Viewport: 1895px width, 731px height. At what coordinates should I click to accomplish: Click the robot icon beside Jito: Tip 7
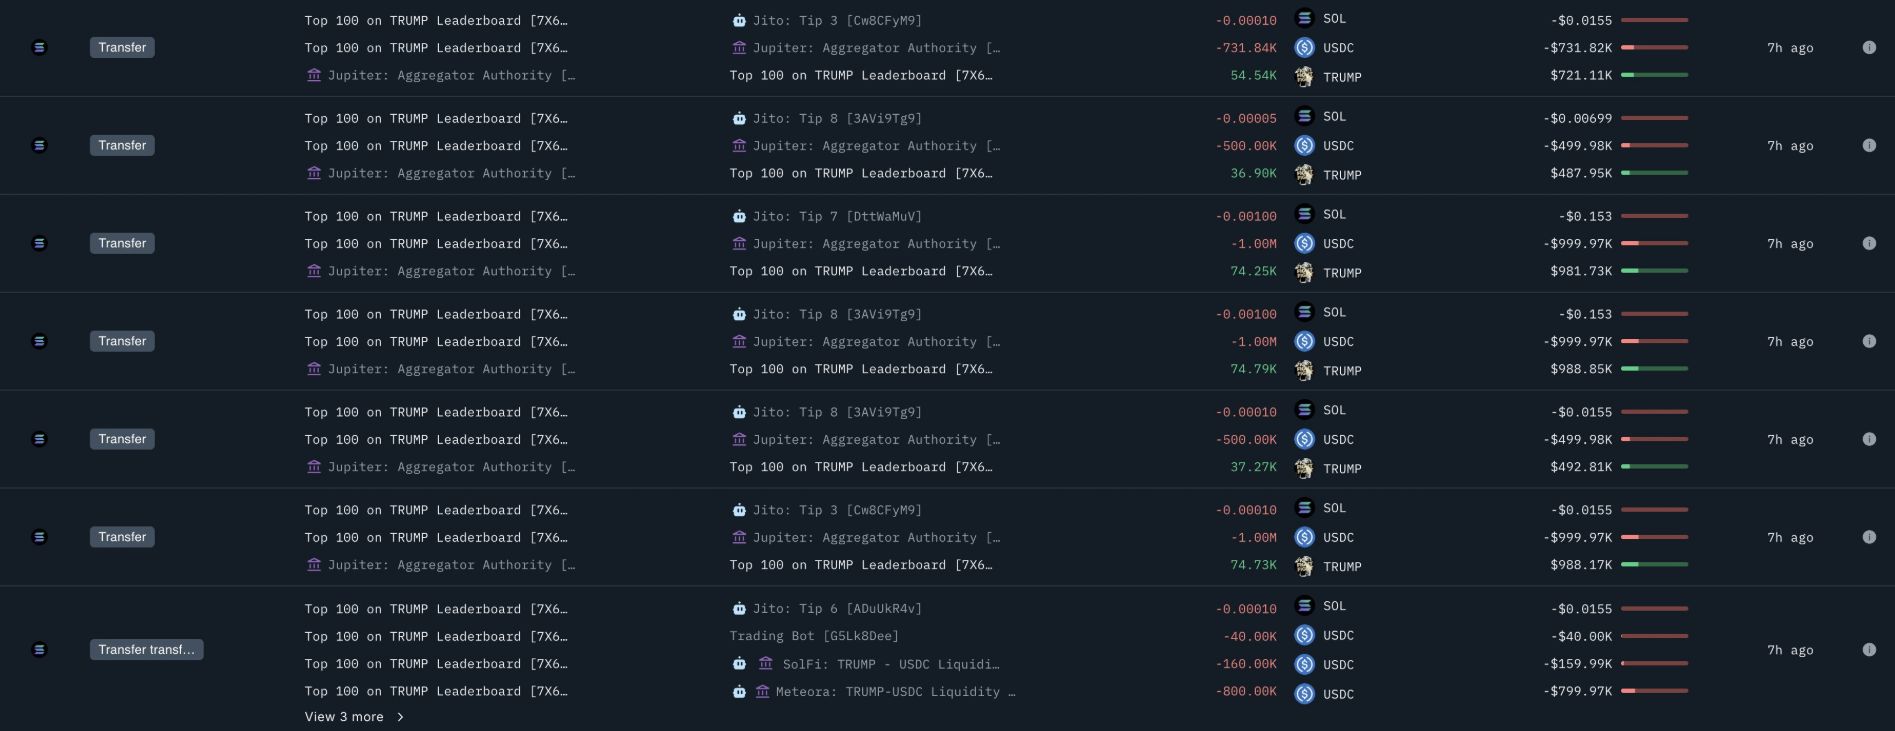[x=739, y=217]
